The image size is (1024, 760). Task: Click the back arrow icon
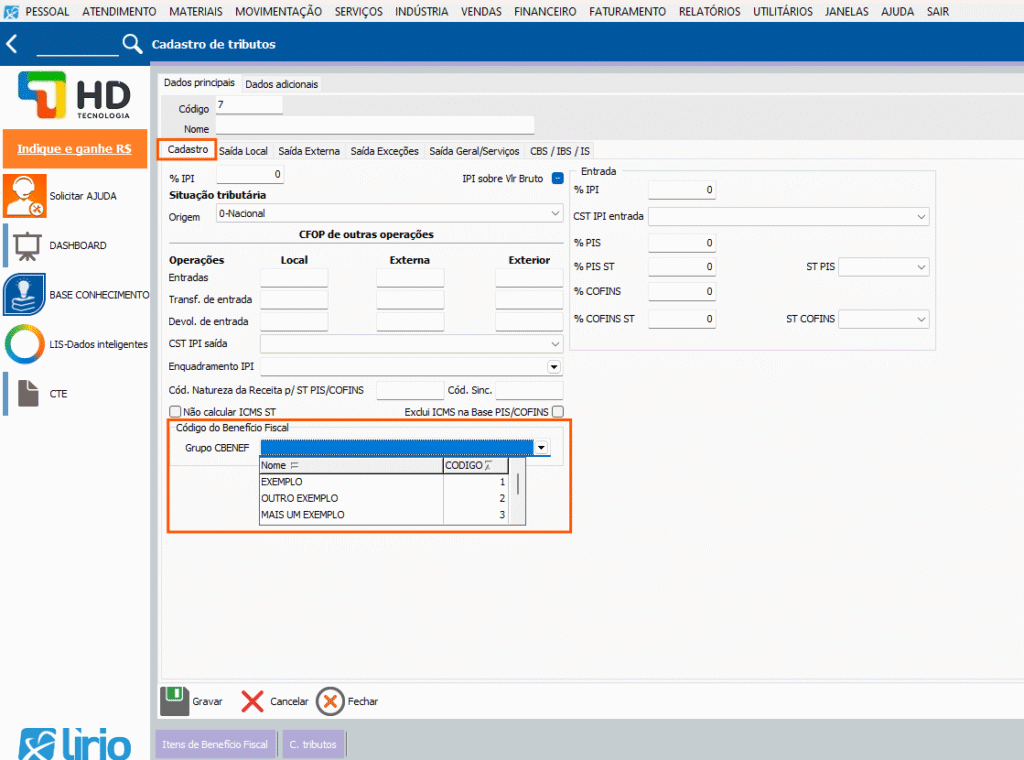click(12, 44)
